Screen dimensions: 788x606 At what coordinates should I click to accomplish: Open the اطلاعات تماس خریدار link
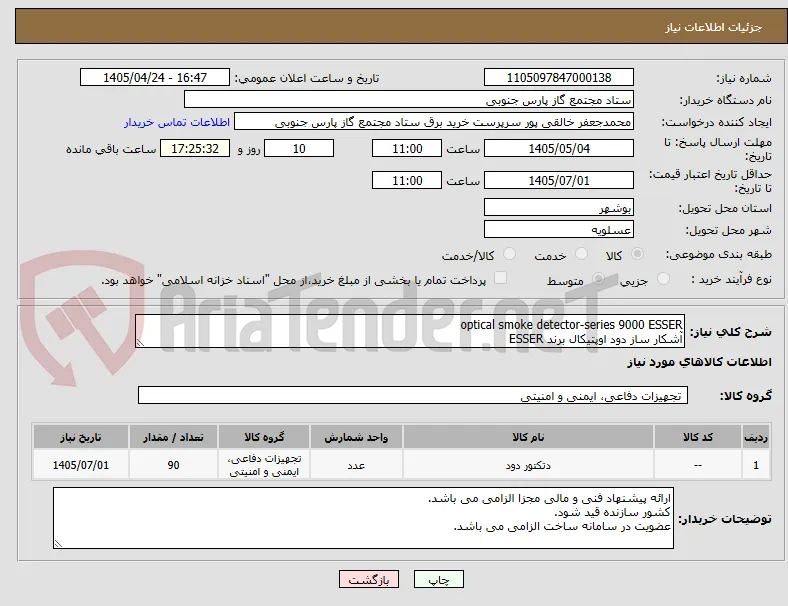177,122
